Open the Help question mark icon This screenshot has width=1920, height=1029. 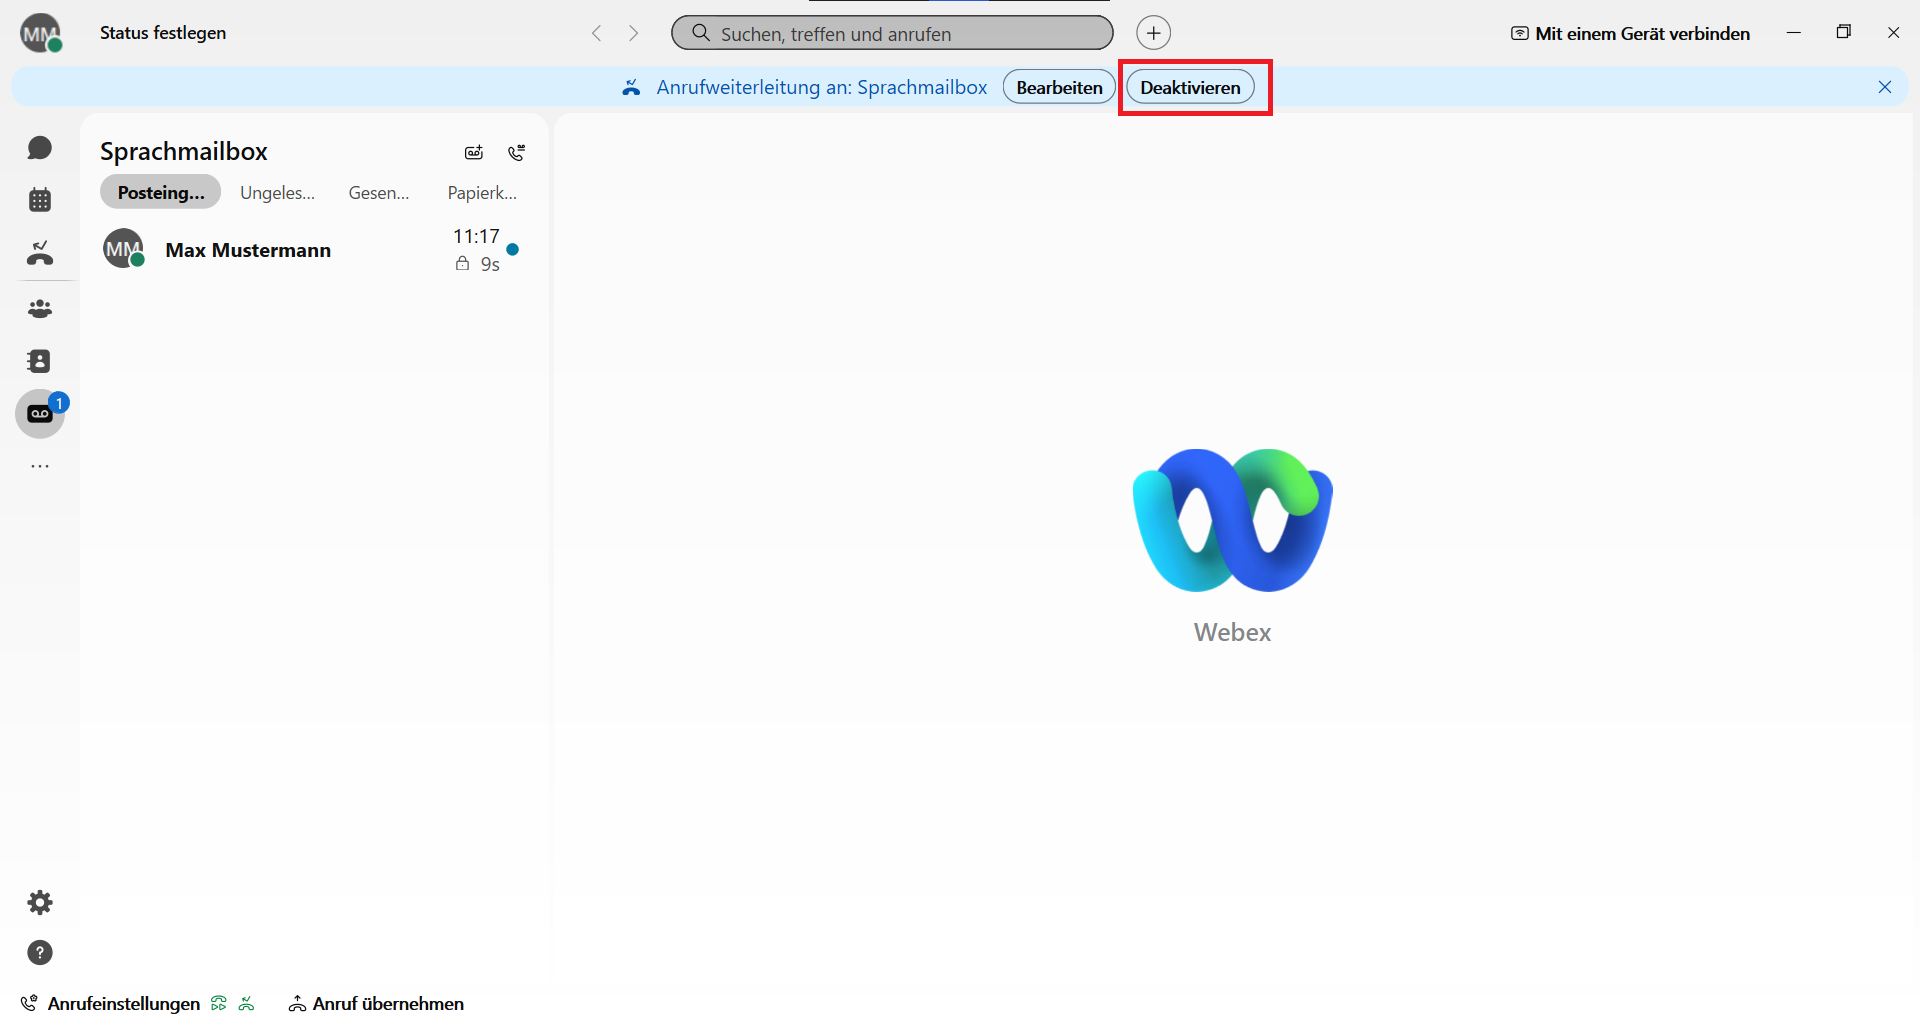pyautogui.click(x=40, y=953)
